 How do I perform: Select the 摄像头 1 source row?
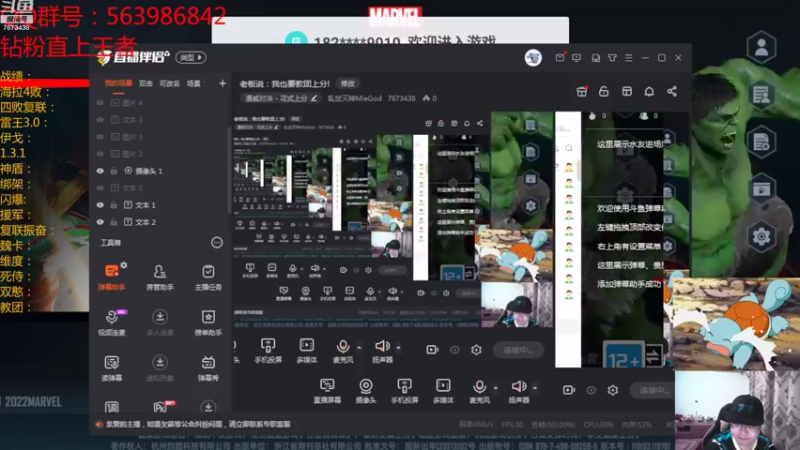(161, 171)
